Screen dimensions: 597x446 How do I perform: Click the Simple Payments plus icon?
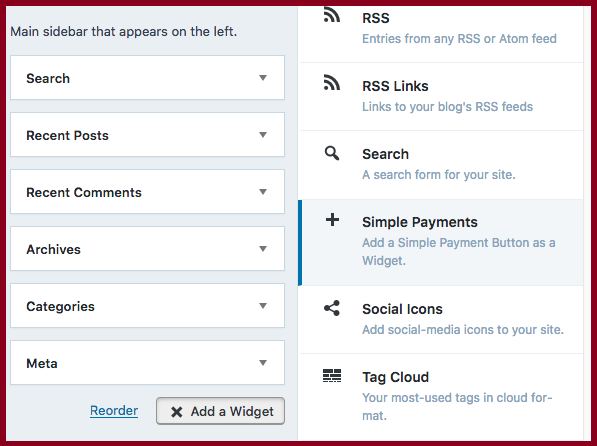pos(332,220)
